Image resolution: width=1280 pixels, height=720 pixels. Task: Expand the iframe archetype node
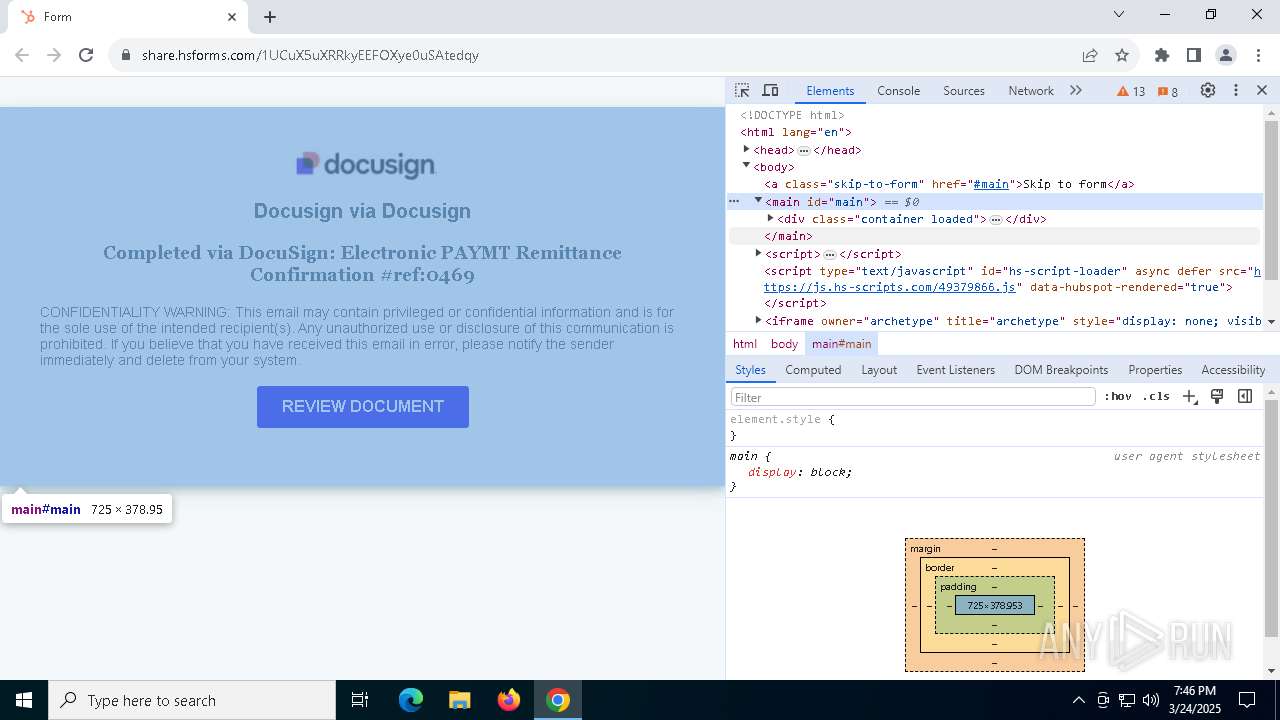tap(758, 320)
